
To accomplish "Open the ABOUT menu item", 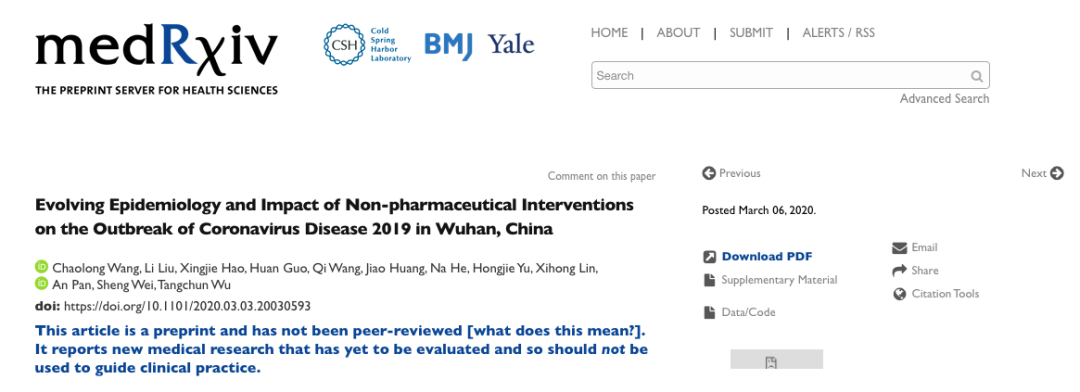I will tap(678, 32).
